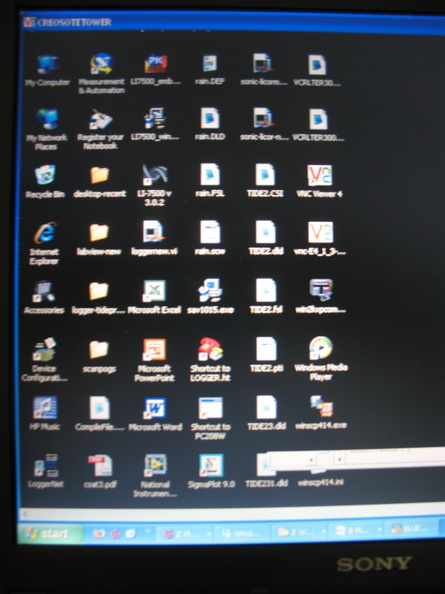This screenshot has width=445, height=594.
Task: Click the Firefox quick launch icon
Action: [x=99, y=533]
